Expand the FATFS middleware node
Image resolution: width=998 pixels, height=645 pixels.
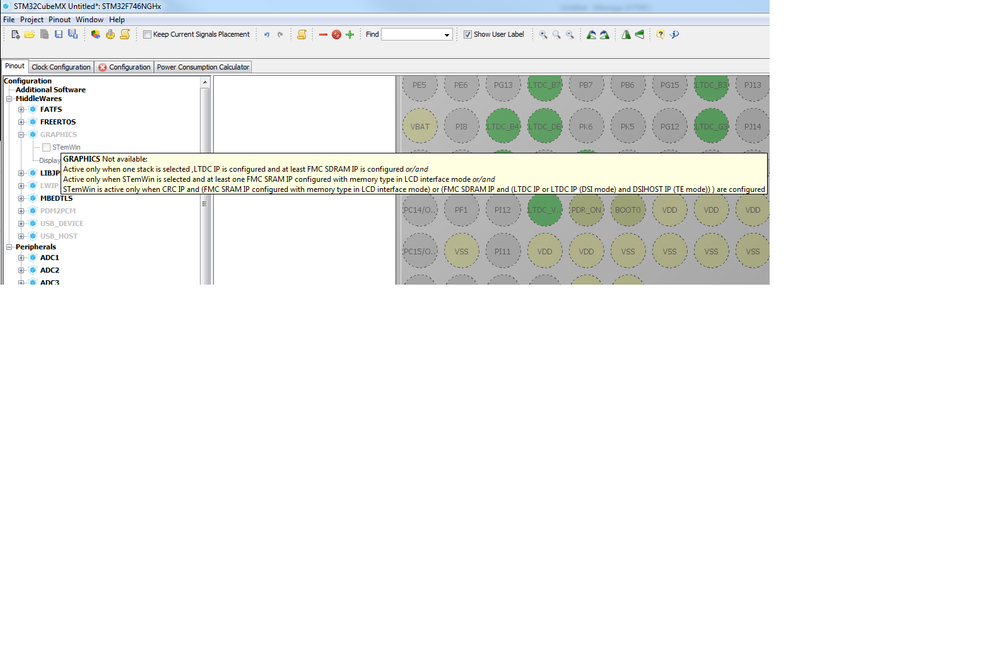tap(21, 110)
